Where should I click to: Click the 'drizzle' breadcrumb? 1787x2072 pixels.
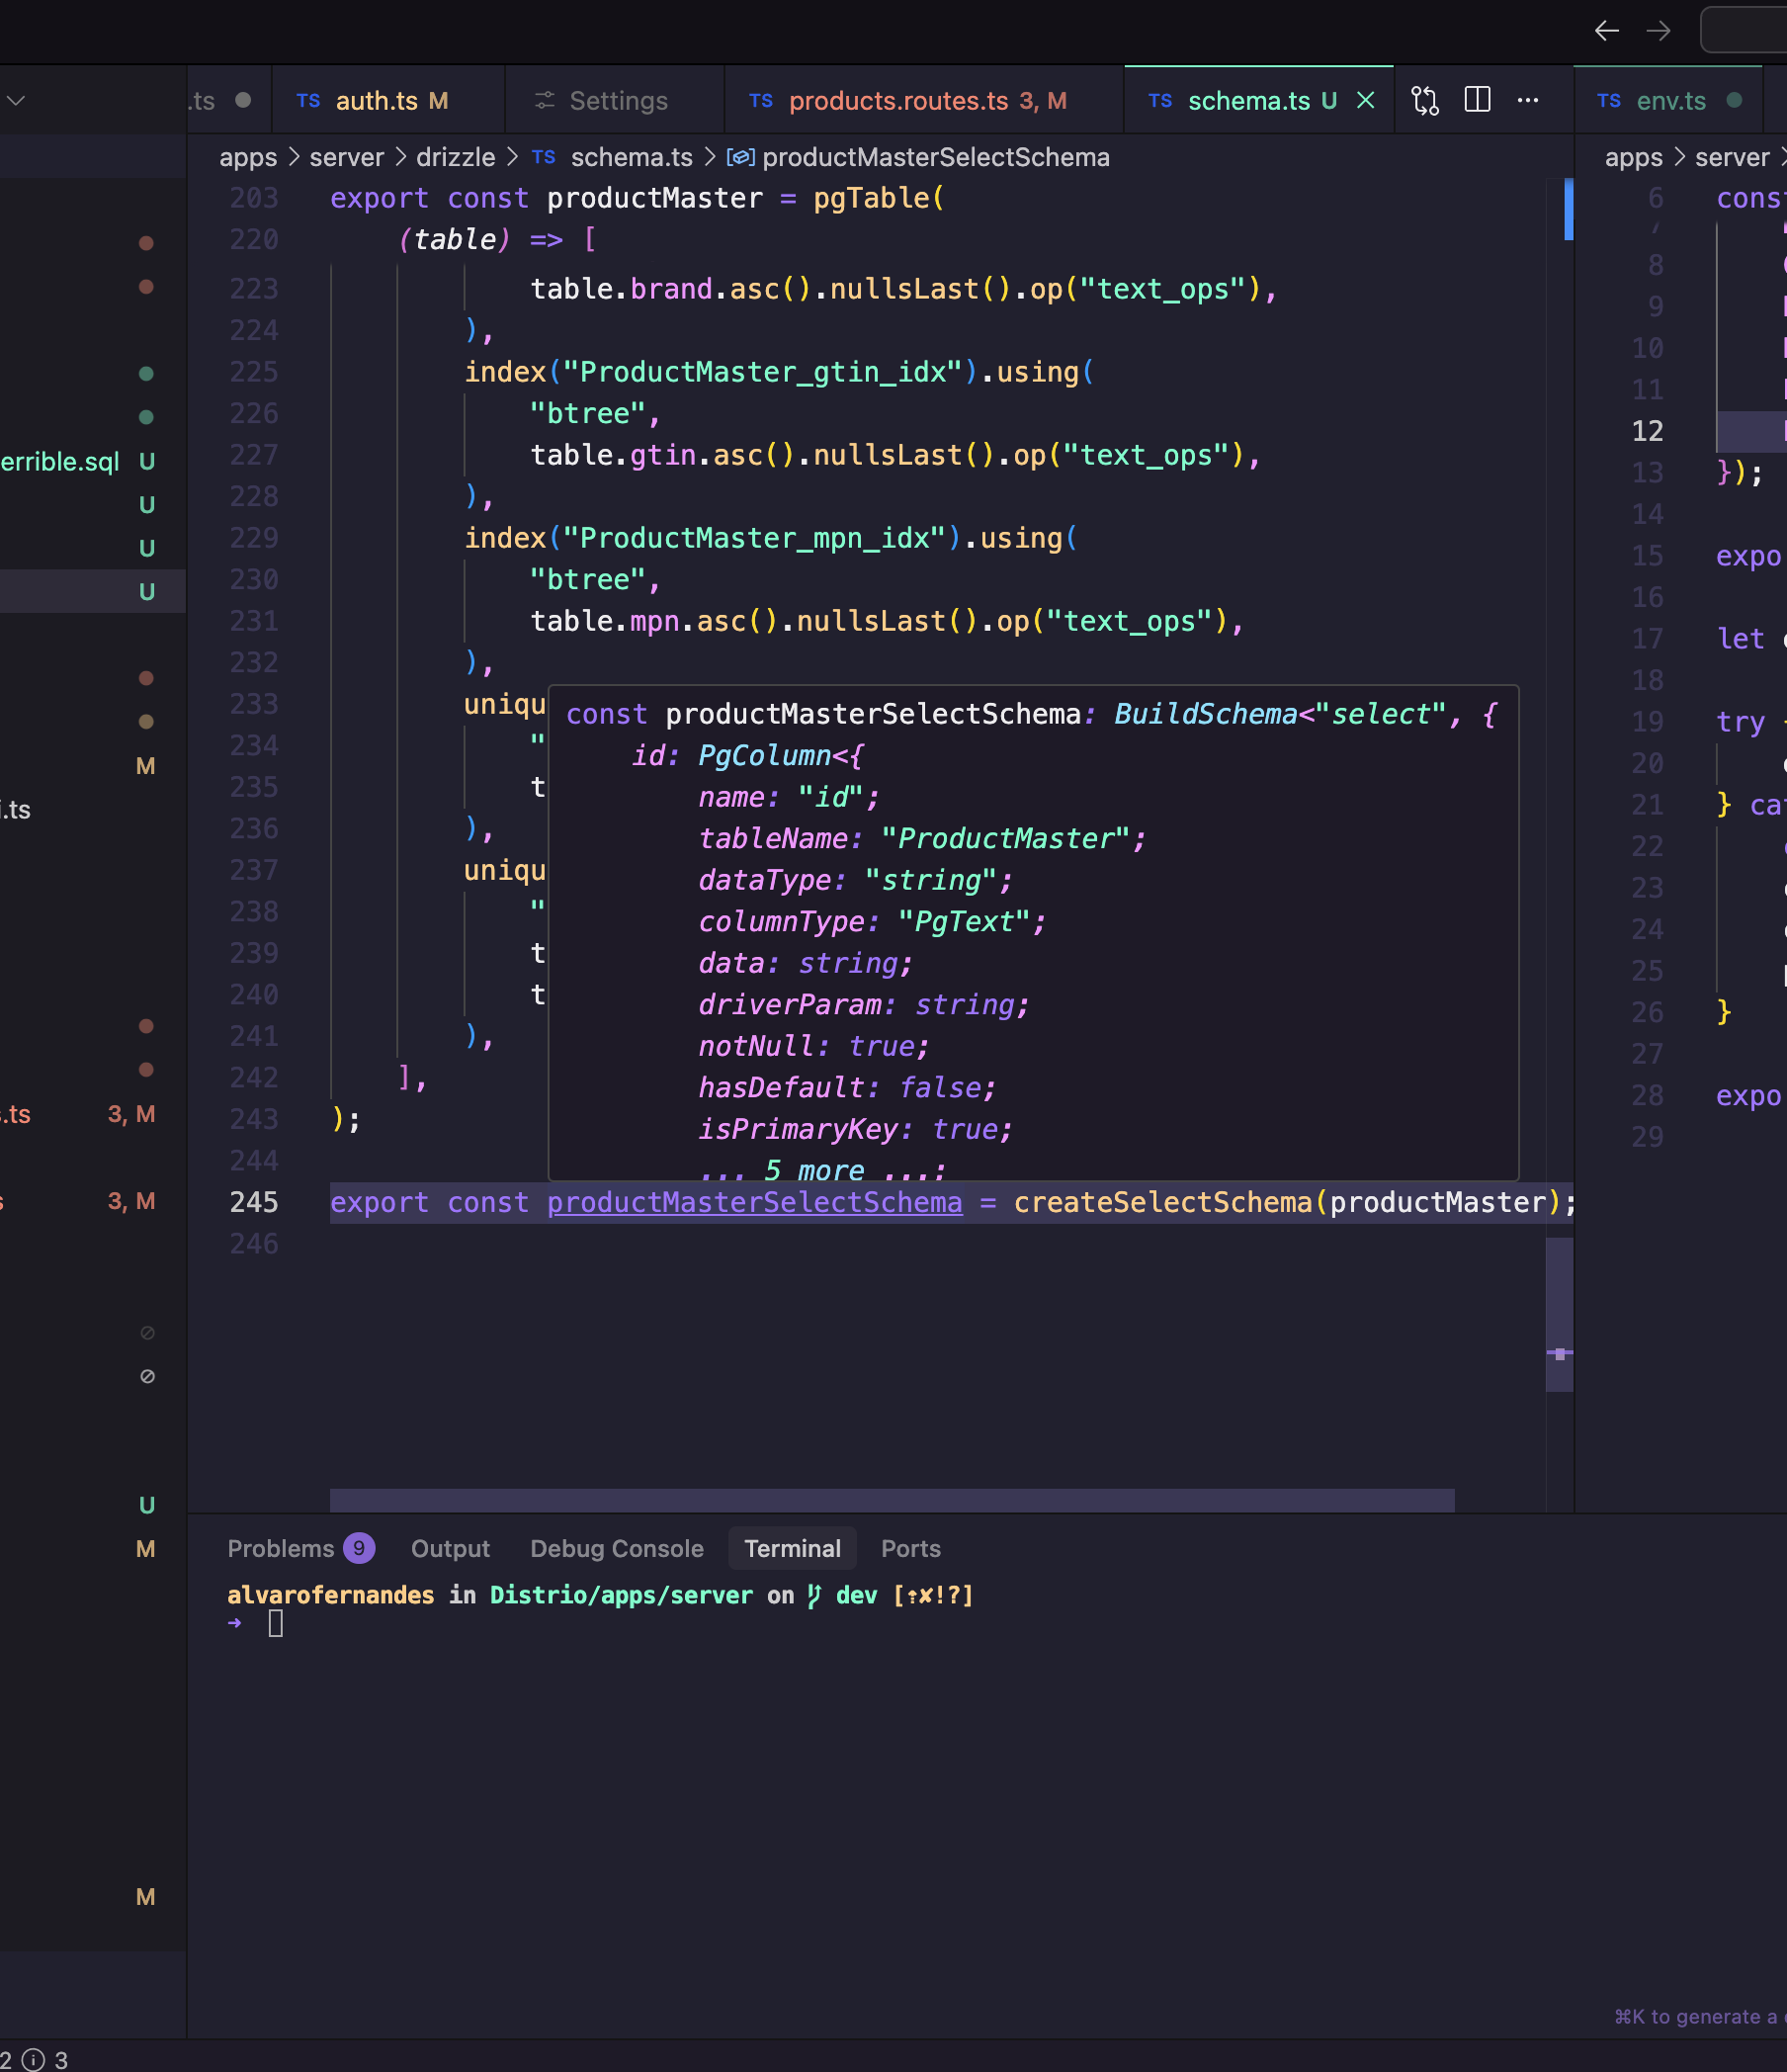tap(455, 158)
